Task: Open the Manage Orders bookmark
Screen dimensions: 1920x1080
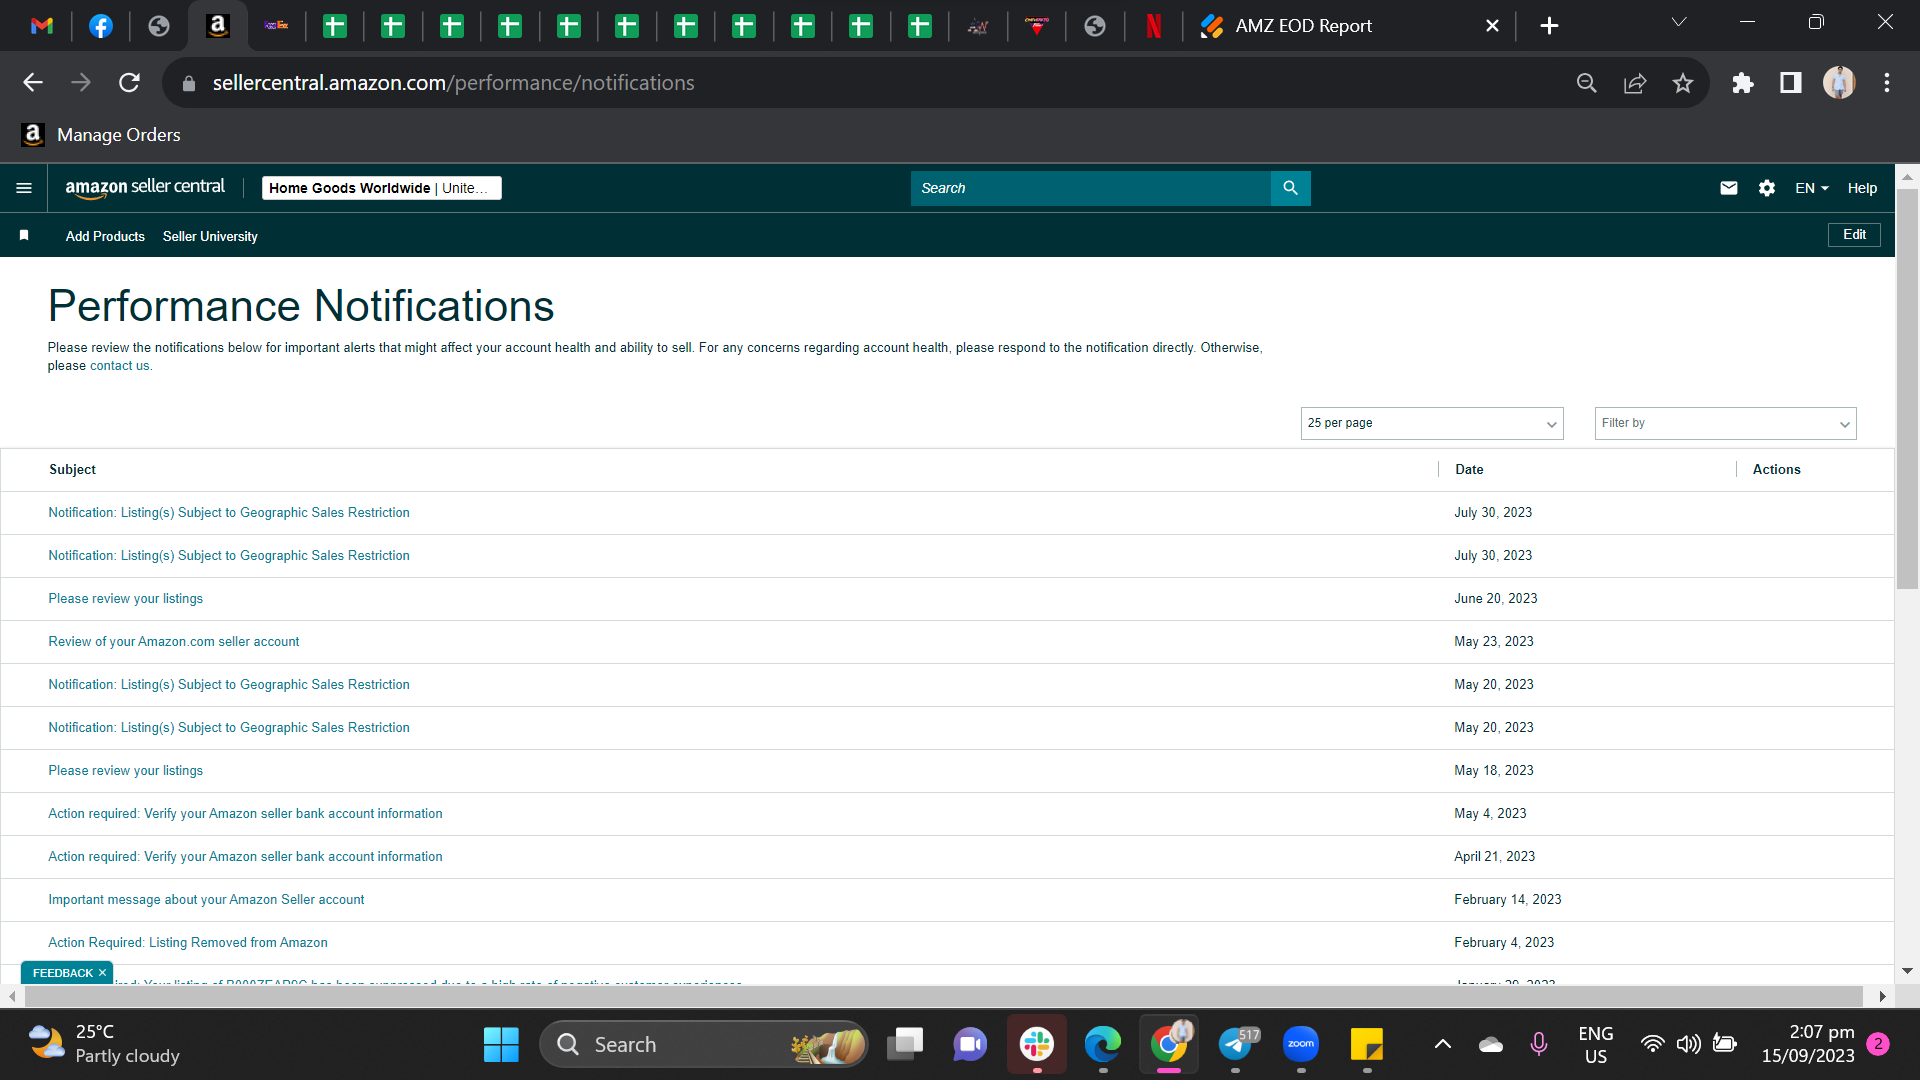Action: pos(101,135)
